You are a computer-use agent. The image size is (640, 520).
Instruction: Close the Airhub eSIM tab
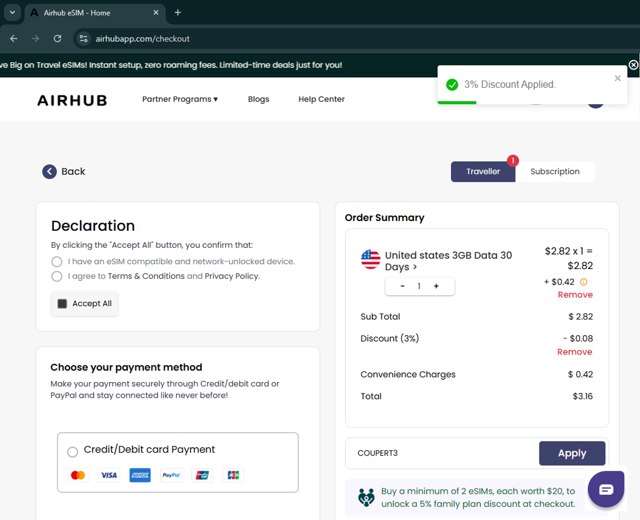pos(156,13)
